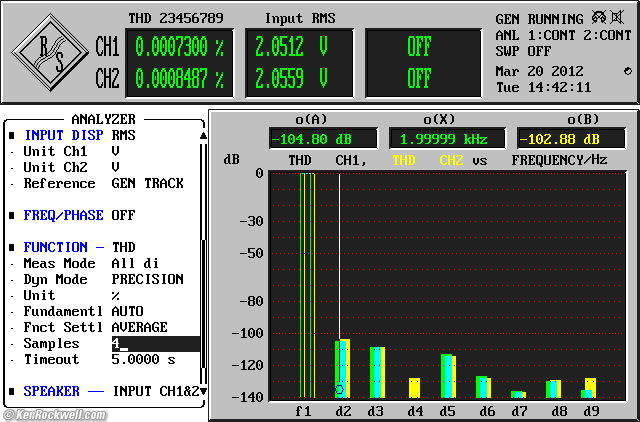Click the CH2 Input RMS reading 2.0559 V
The image size is (640, 422).
tap(291, 78)
